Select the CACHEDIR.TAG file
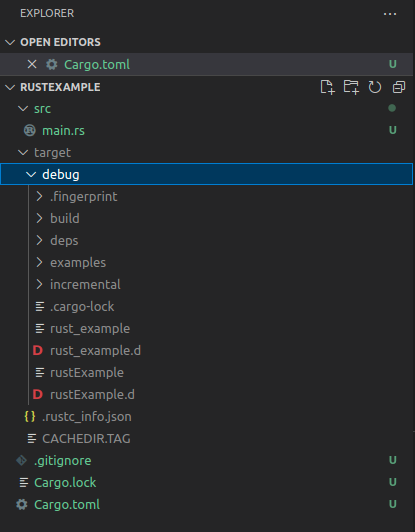Image resolution: width=415 pixels, height=532 pixels. click(207, 438)
